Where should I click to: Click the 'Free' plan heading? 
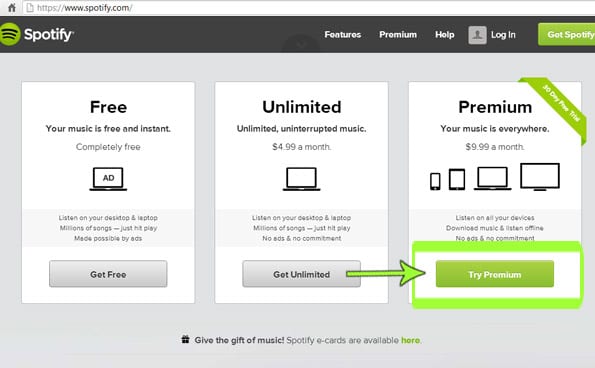coord(109,107)
